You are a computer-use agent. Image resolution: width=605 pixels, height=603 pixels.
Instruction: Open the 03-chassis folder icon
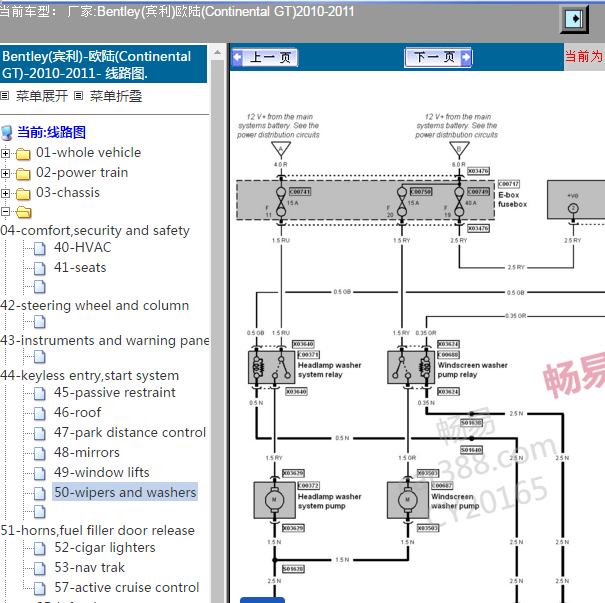(x=23, y=194)
